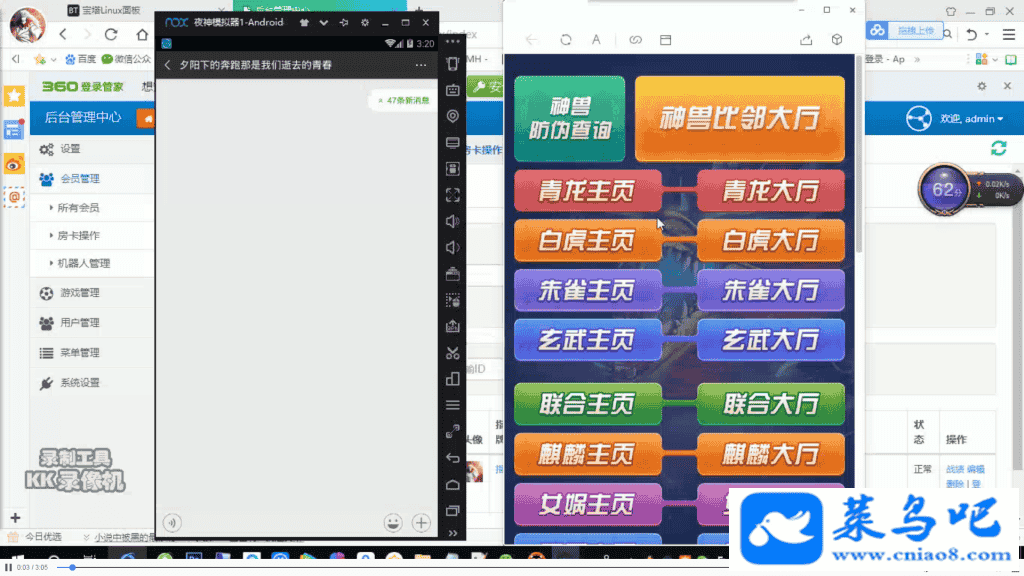Click the voice input icon in chat

click(x=173, y=522)
